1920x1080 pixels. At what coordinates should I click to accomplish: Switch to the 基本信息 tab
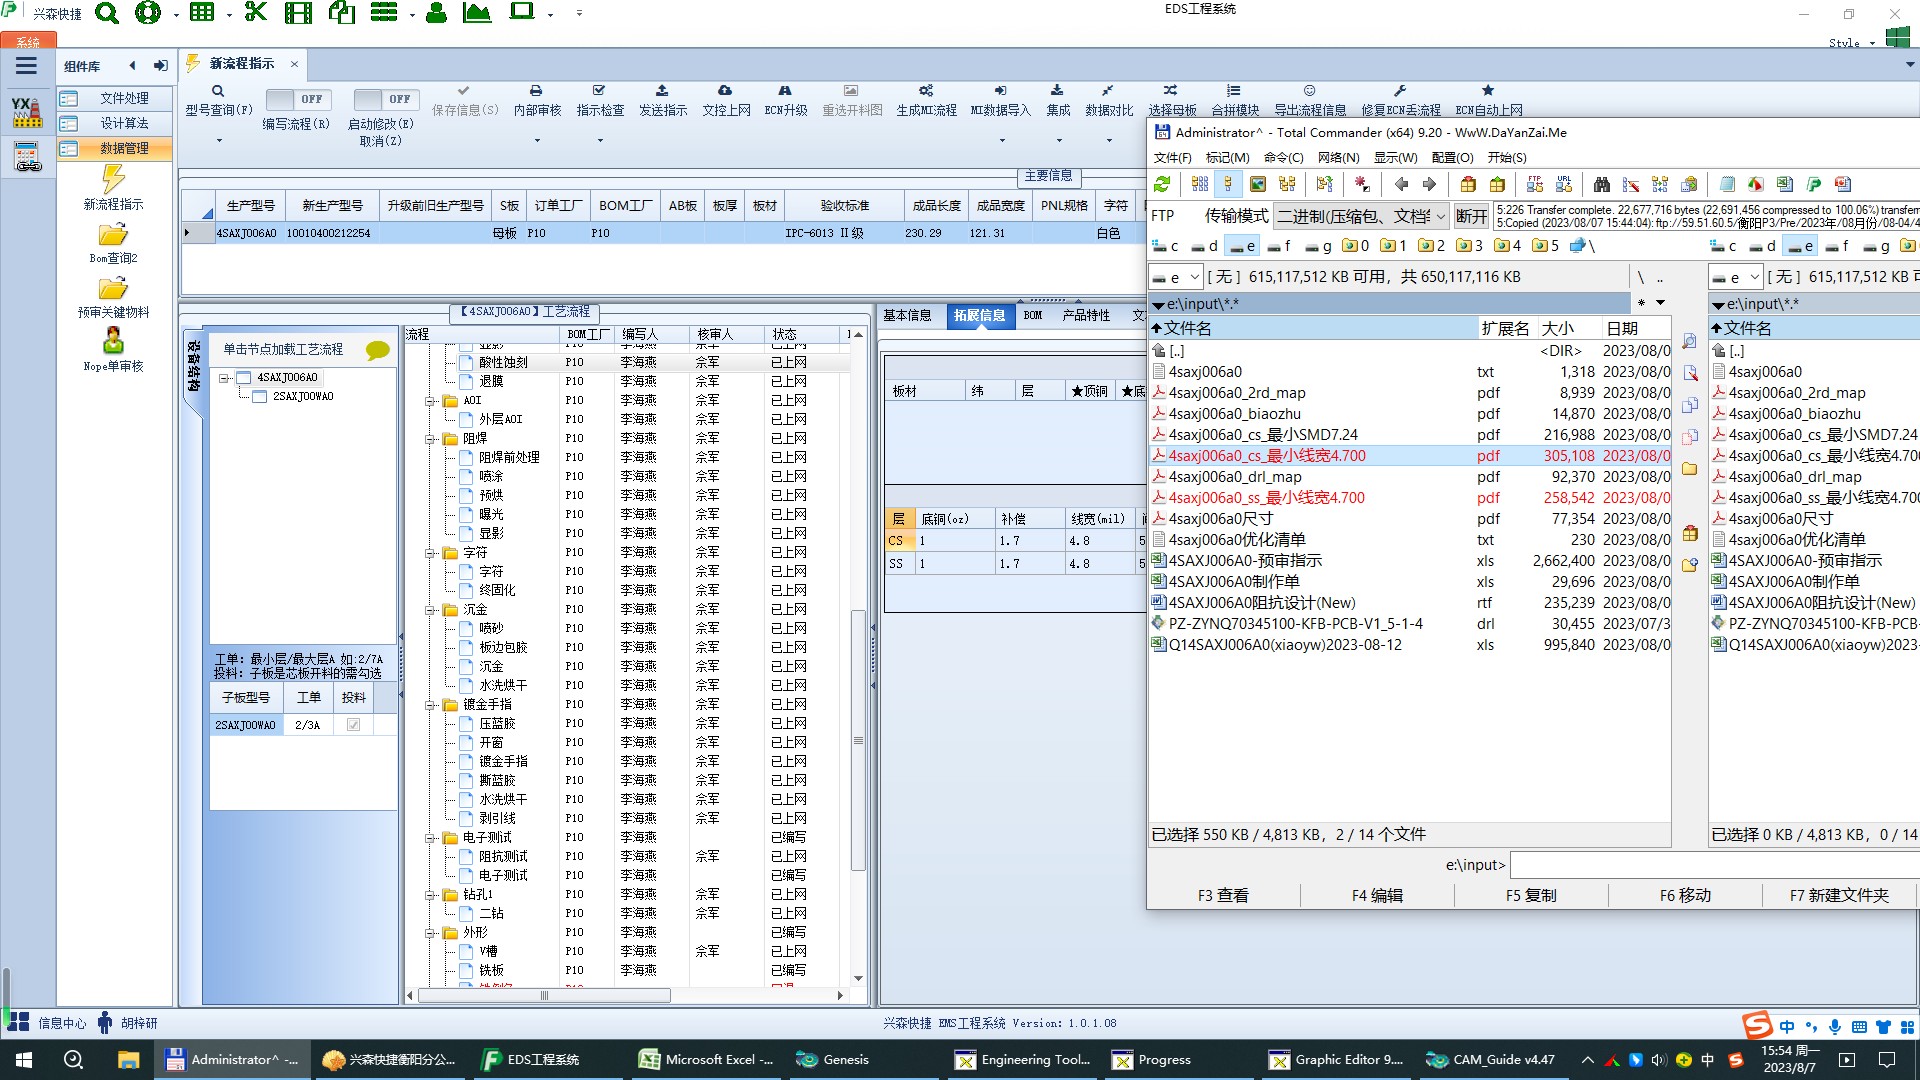[x=907, y=315]
